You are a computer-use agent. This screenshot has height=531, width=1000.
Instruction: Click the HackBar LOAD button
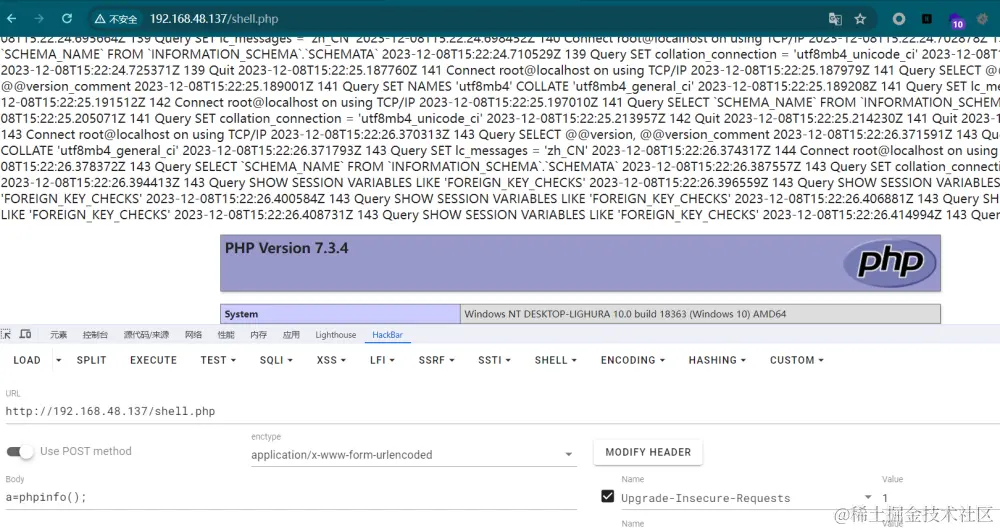pos(27,360)
